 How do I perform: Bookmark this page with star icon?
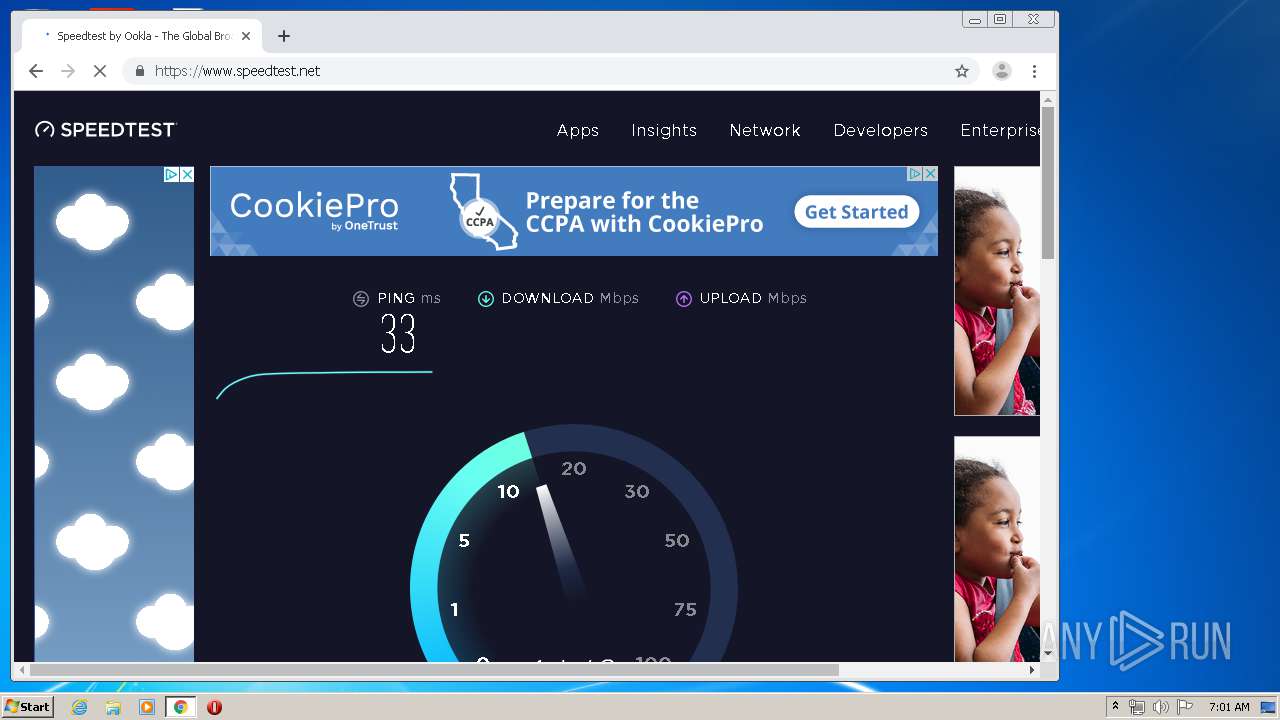(962, 71)
